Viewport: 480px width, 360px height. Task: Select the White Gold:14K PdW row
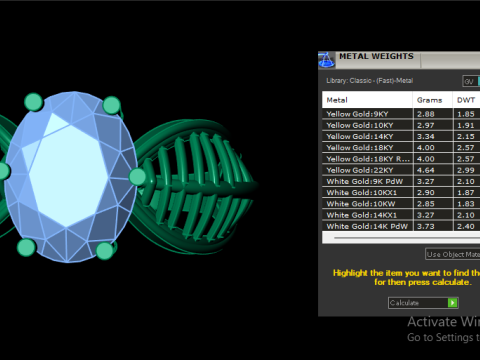tap(401, 226)
